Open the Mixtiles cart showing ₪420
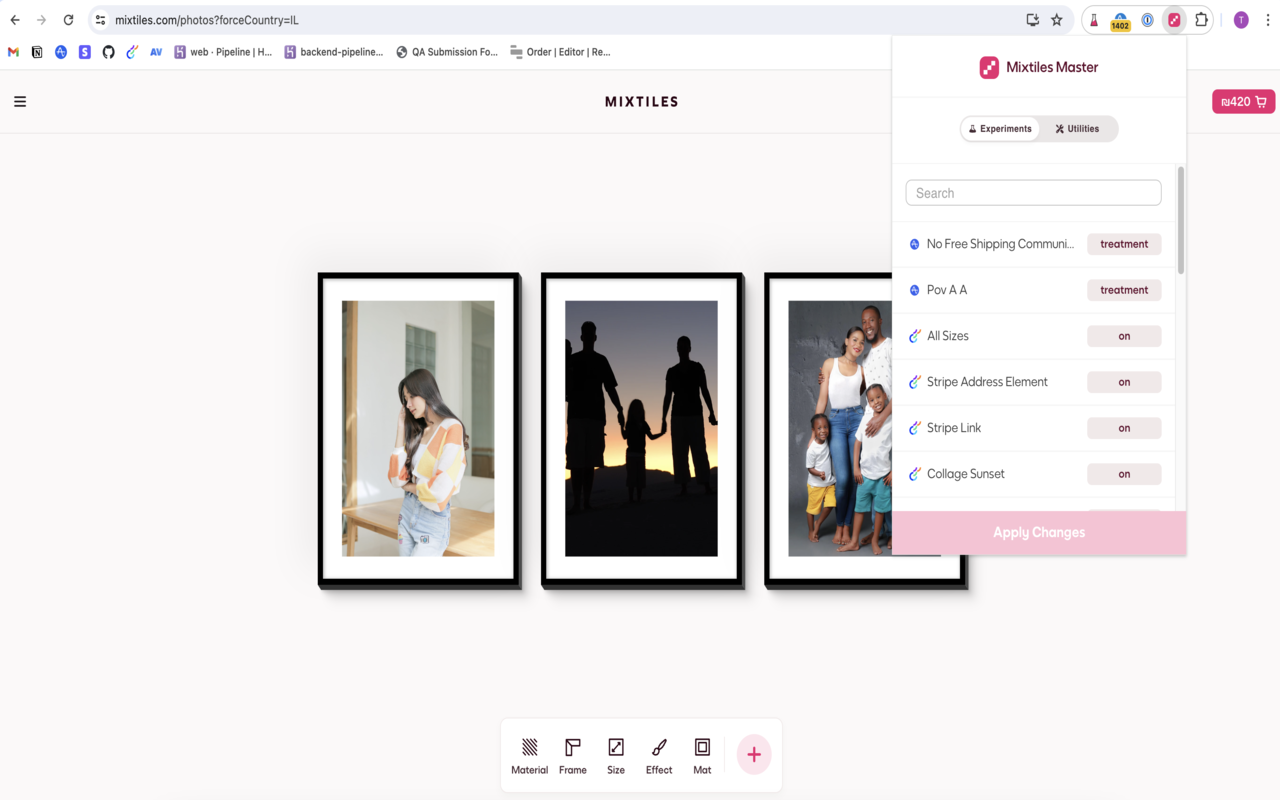1280x800 pixels. tap(1242, 101)
